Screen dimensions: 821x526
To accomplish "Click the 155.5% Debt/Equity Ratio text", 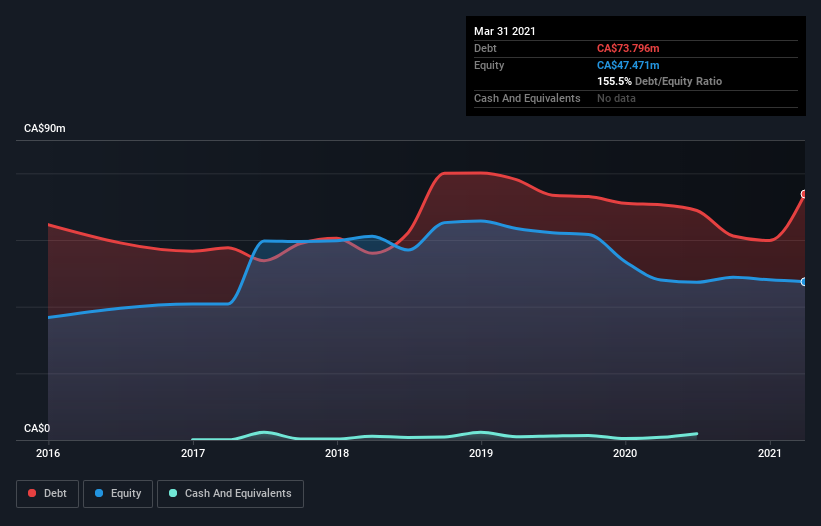I will tap(659, 81).
